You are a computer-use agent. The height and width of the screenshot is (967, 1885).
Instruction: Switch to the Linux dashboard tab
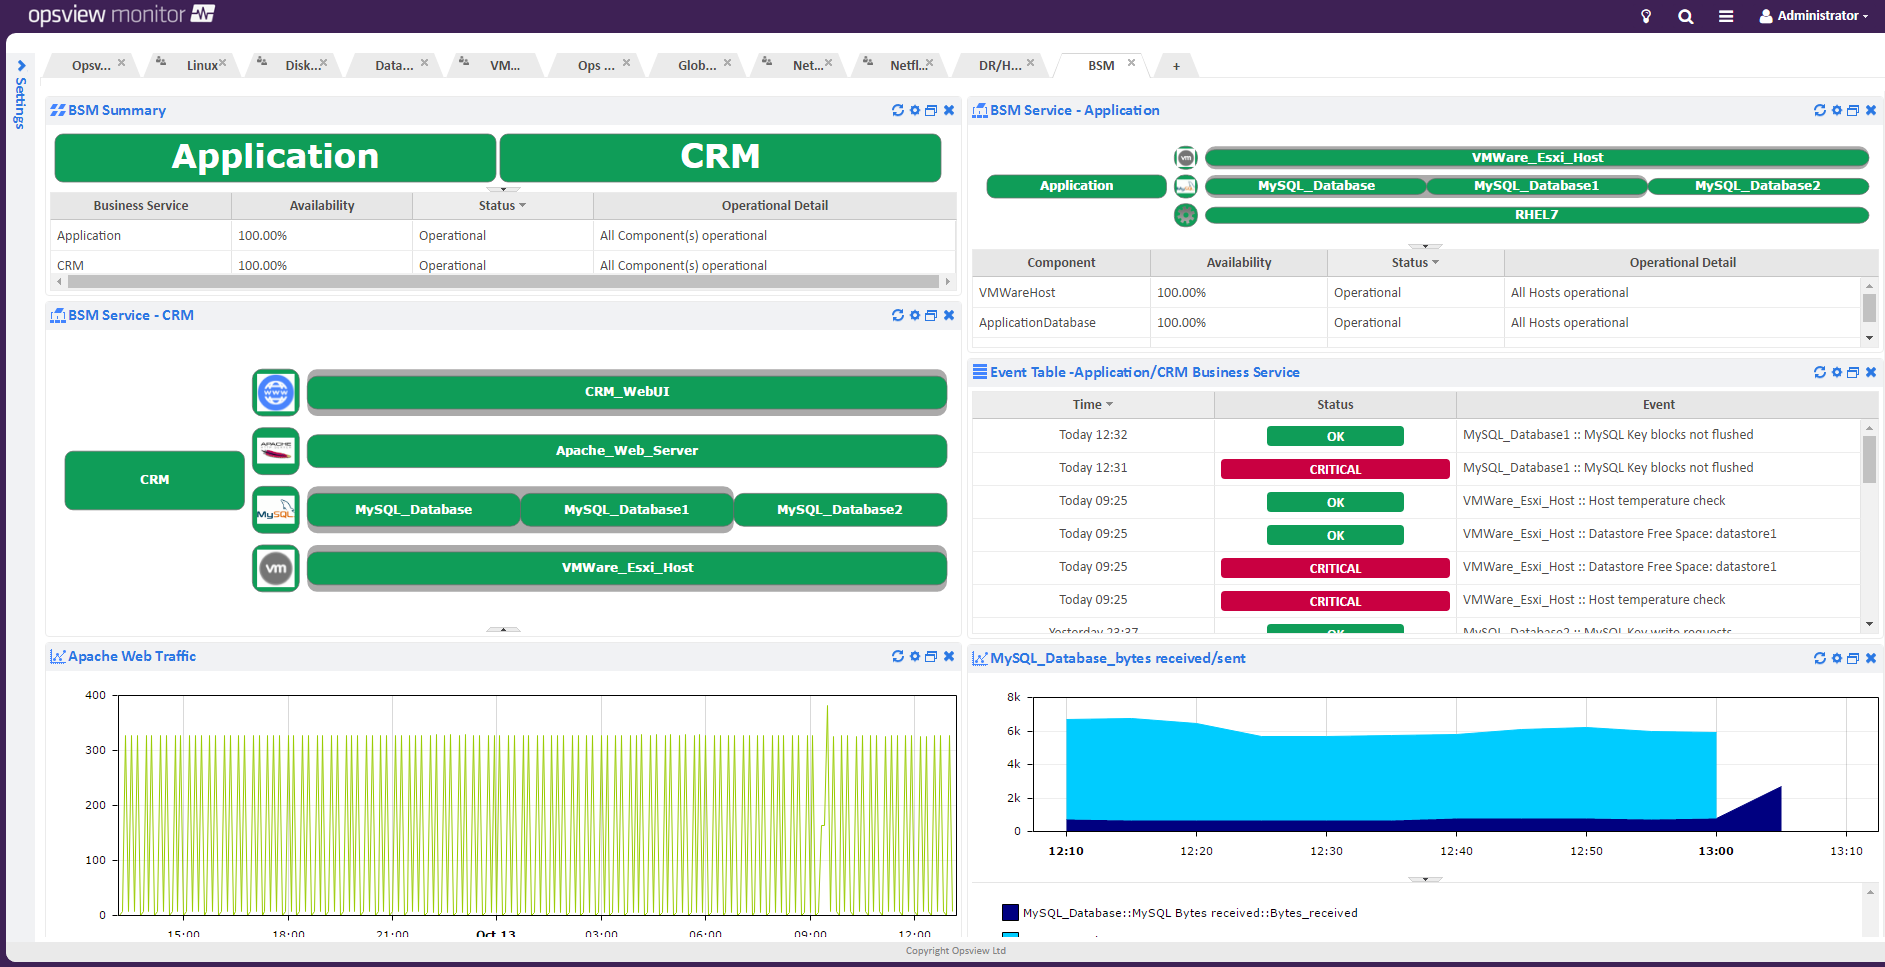tap(201, 64)
